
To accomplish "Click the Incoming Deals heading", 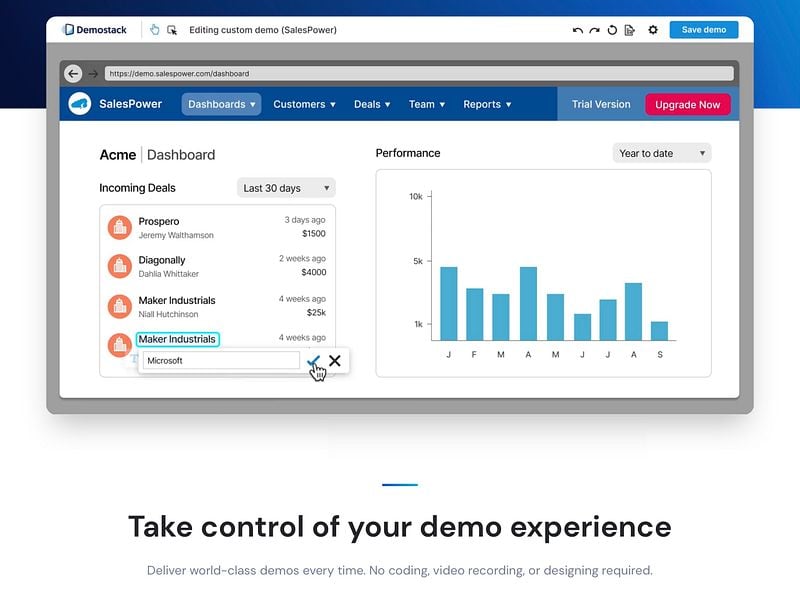I will click(x=137, y=188).
